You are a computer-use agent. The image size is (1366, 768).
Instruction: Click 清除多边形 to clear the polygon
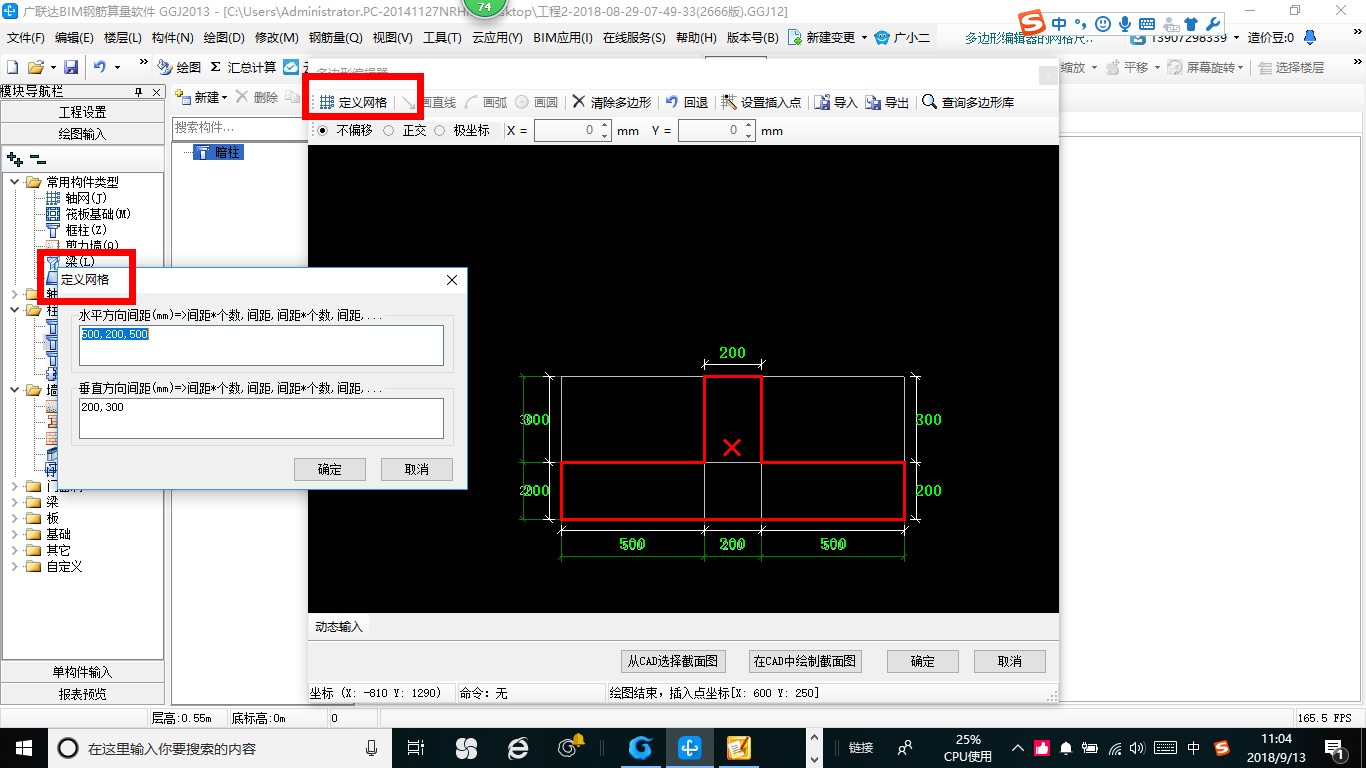point(611,102)
